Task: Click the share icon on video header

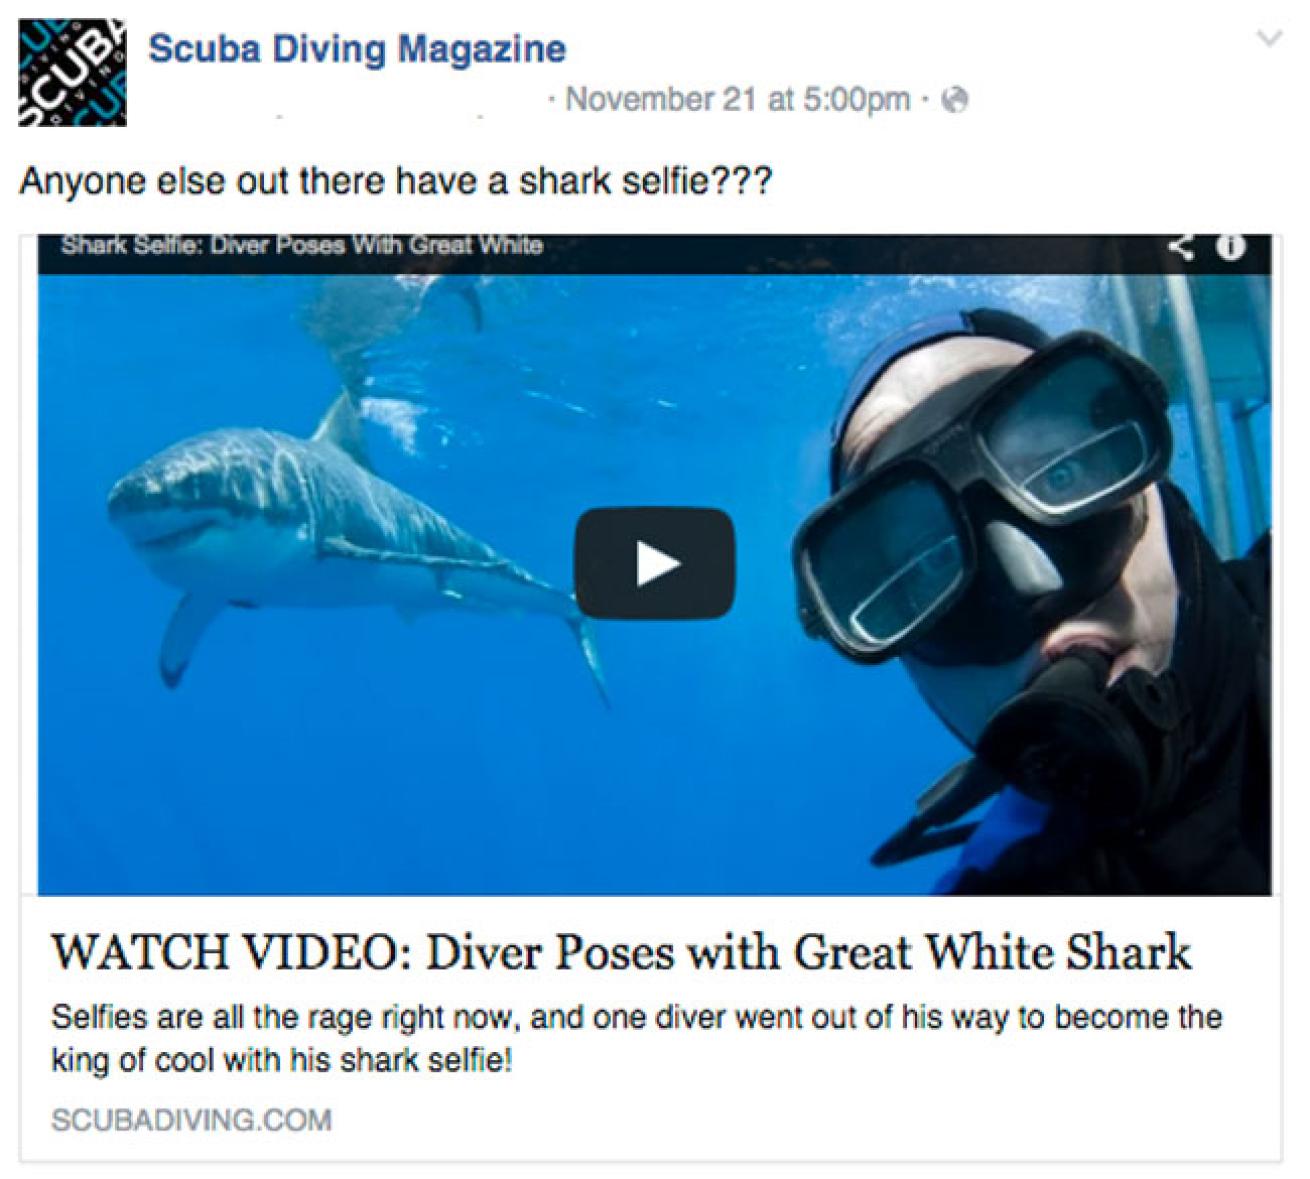Action: pyautogui.click(x=1182, y=246)
